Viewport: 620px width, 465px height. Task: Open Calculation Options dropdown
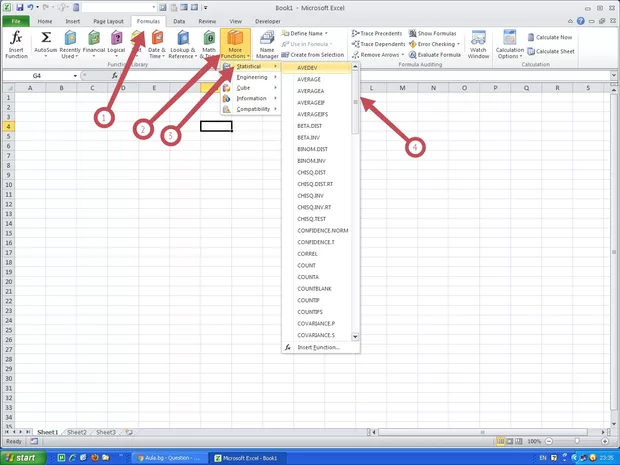pos(510,44)
